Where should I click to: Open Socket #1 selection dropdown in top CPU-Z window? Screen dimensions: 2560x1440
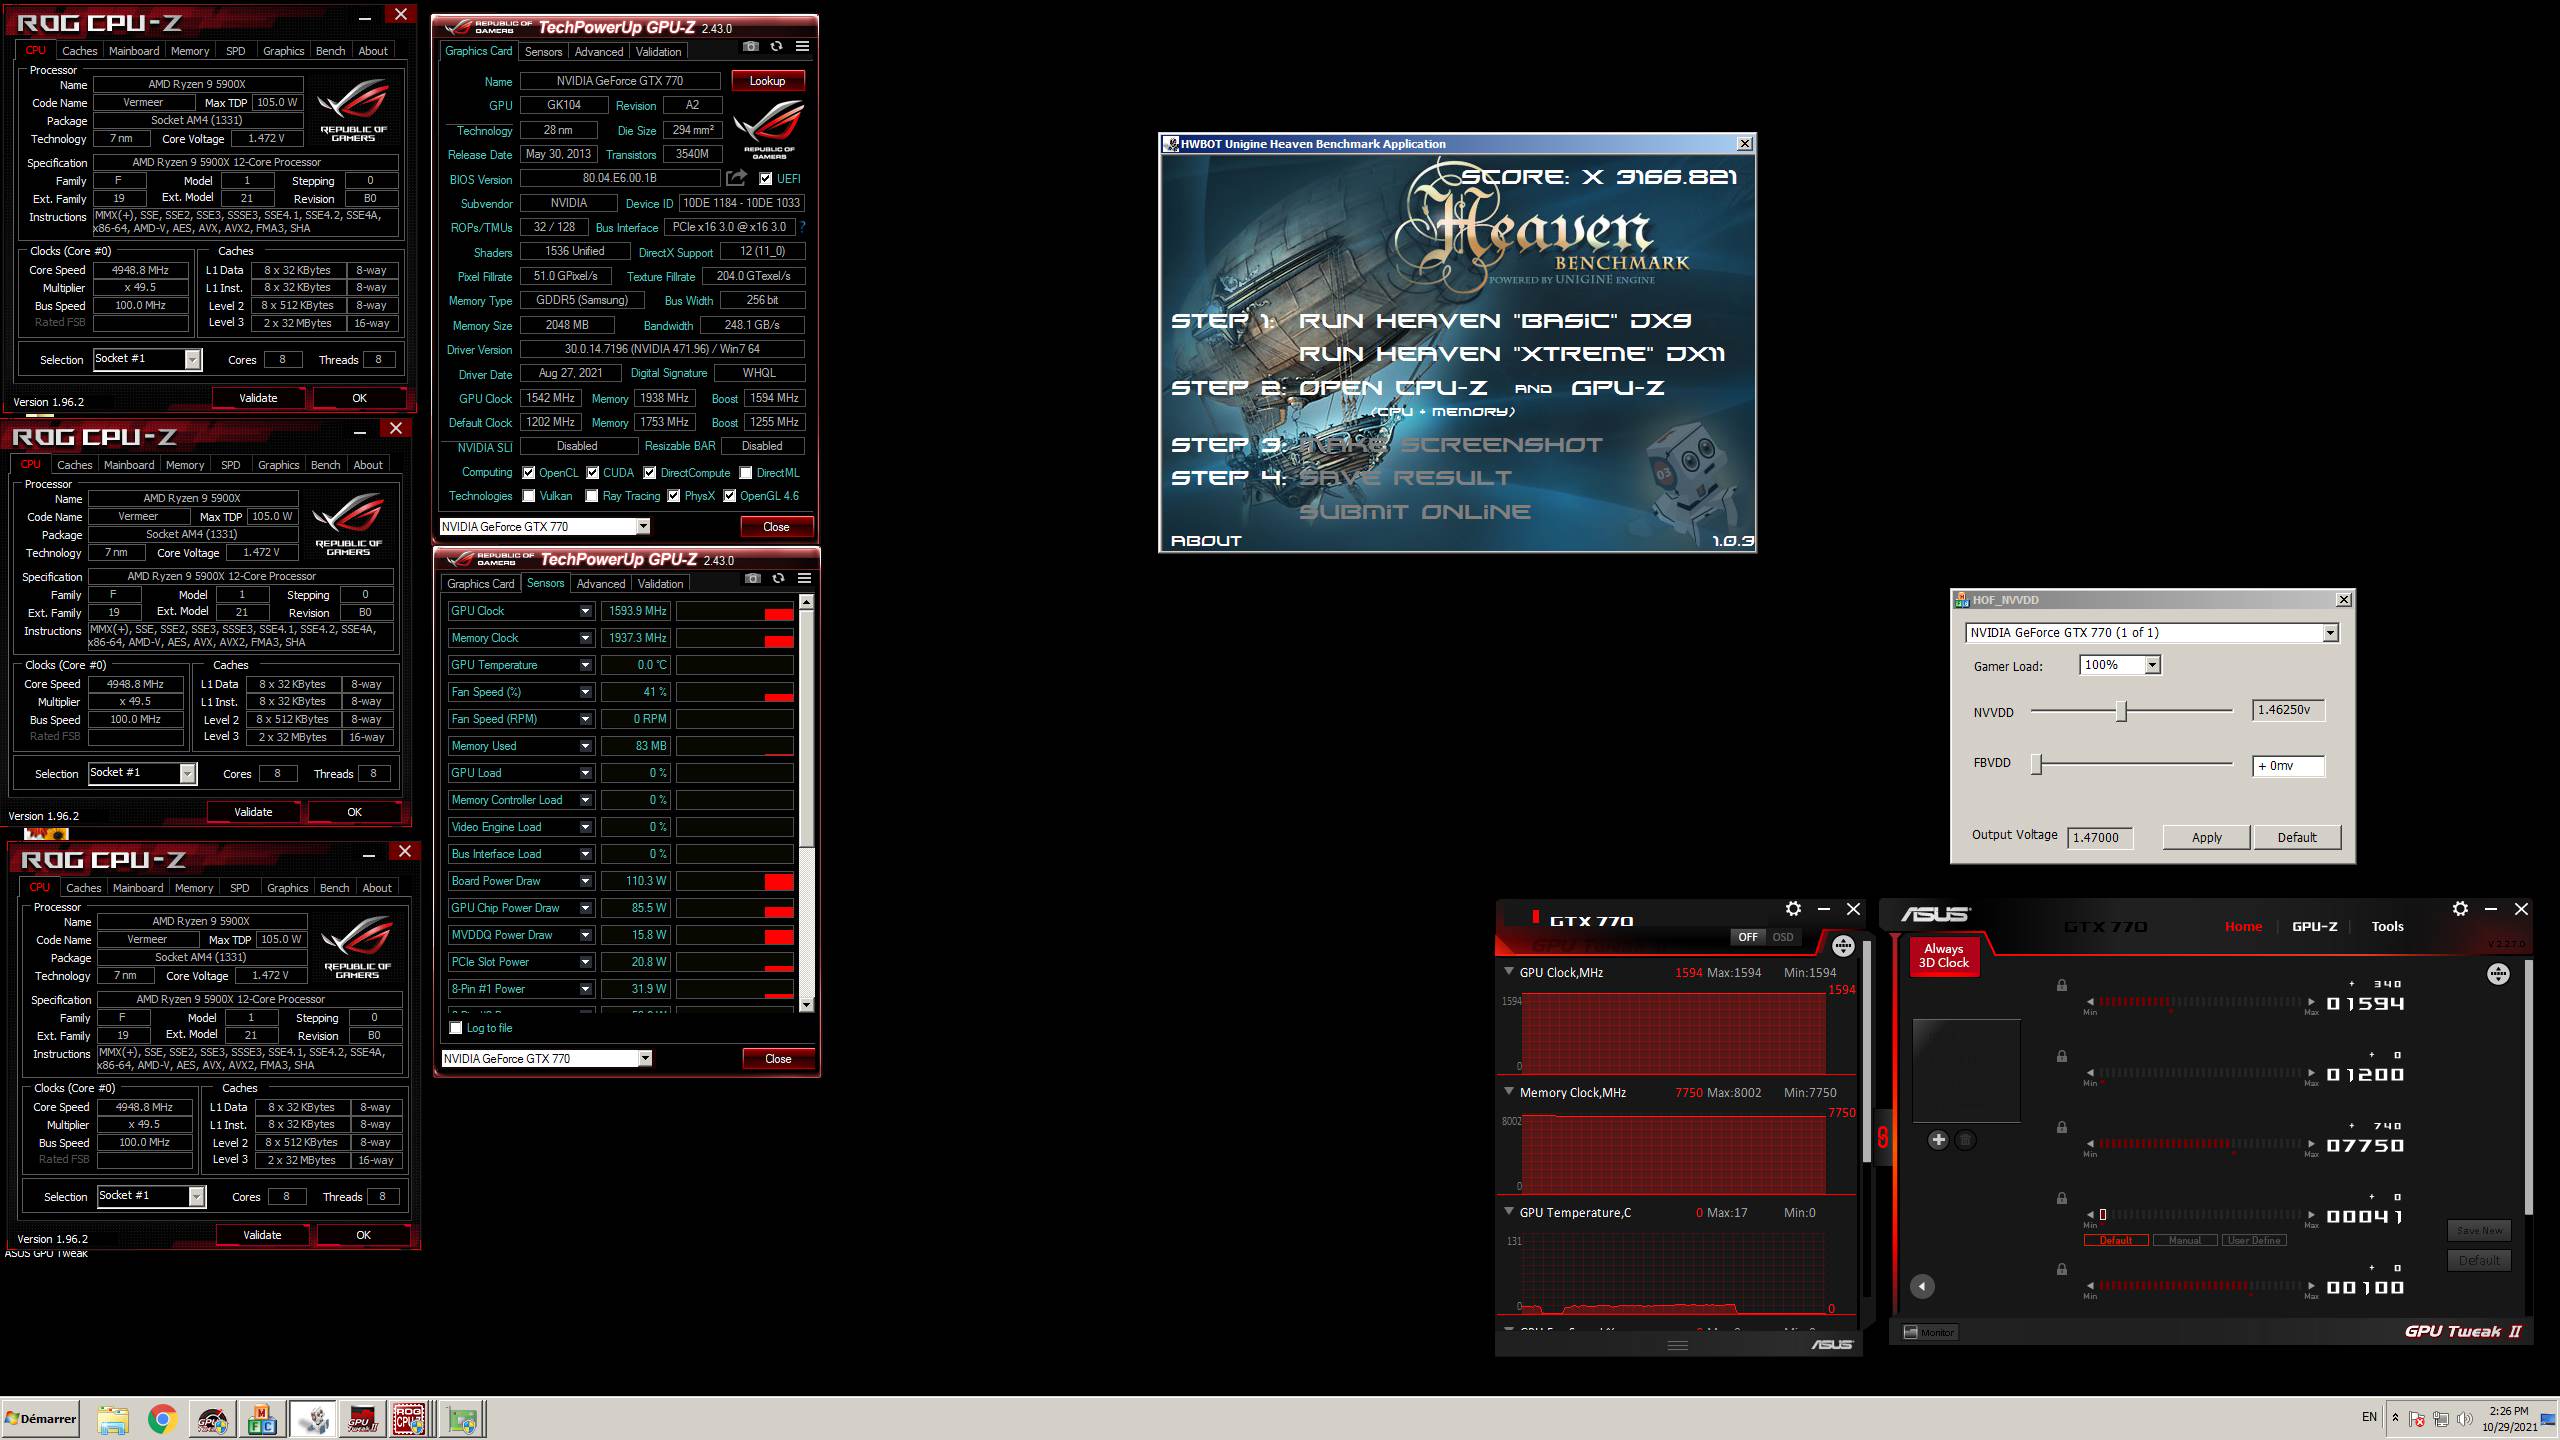193,360
